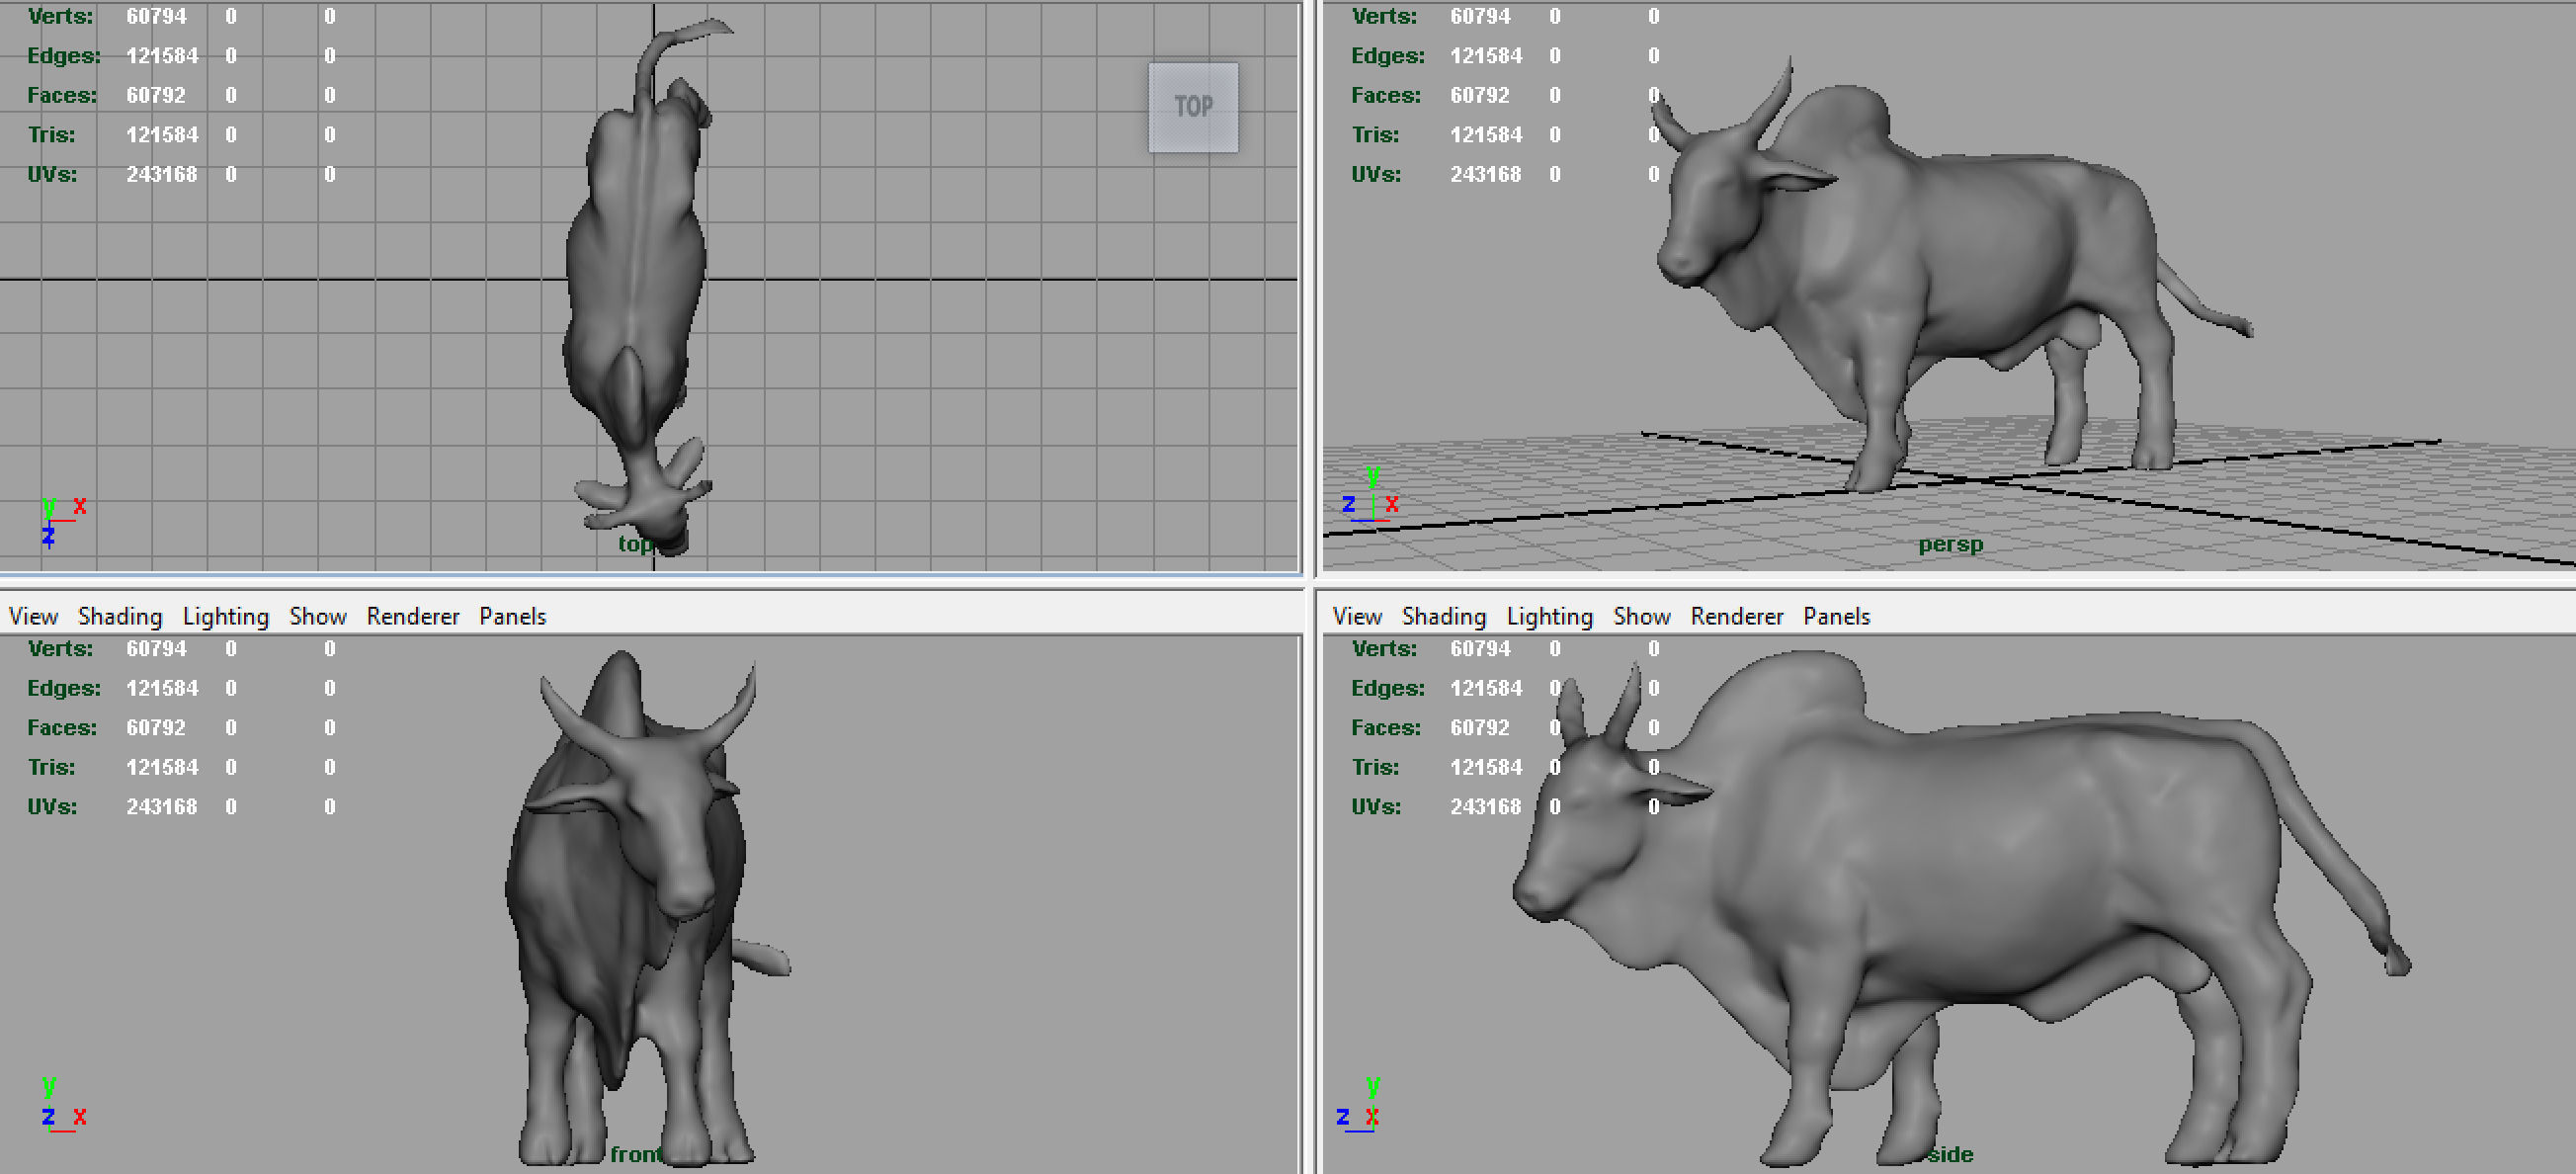Viewport: 2576px width, 1174px height.
Task: Open side viewport's Shading menu
Action: click(1443, 616)
